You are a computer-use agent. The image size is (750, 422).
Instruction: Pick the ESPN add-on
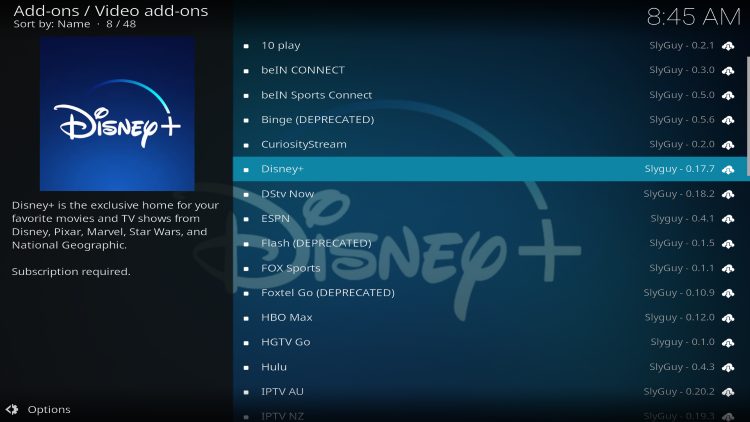pyautogui.click(x=489, y=219)
